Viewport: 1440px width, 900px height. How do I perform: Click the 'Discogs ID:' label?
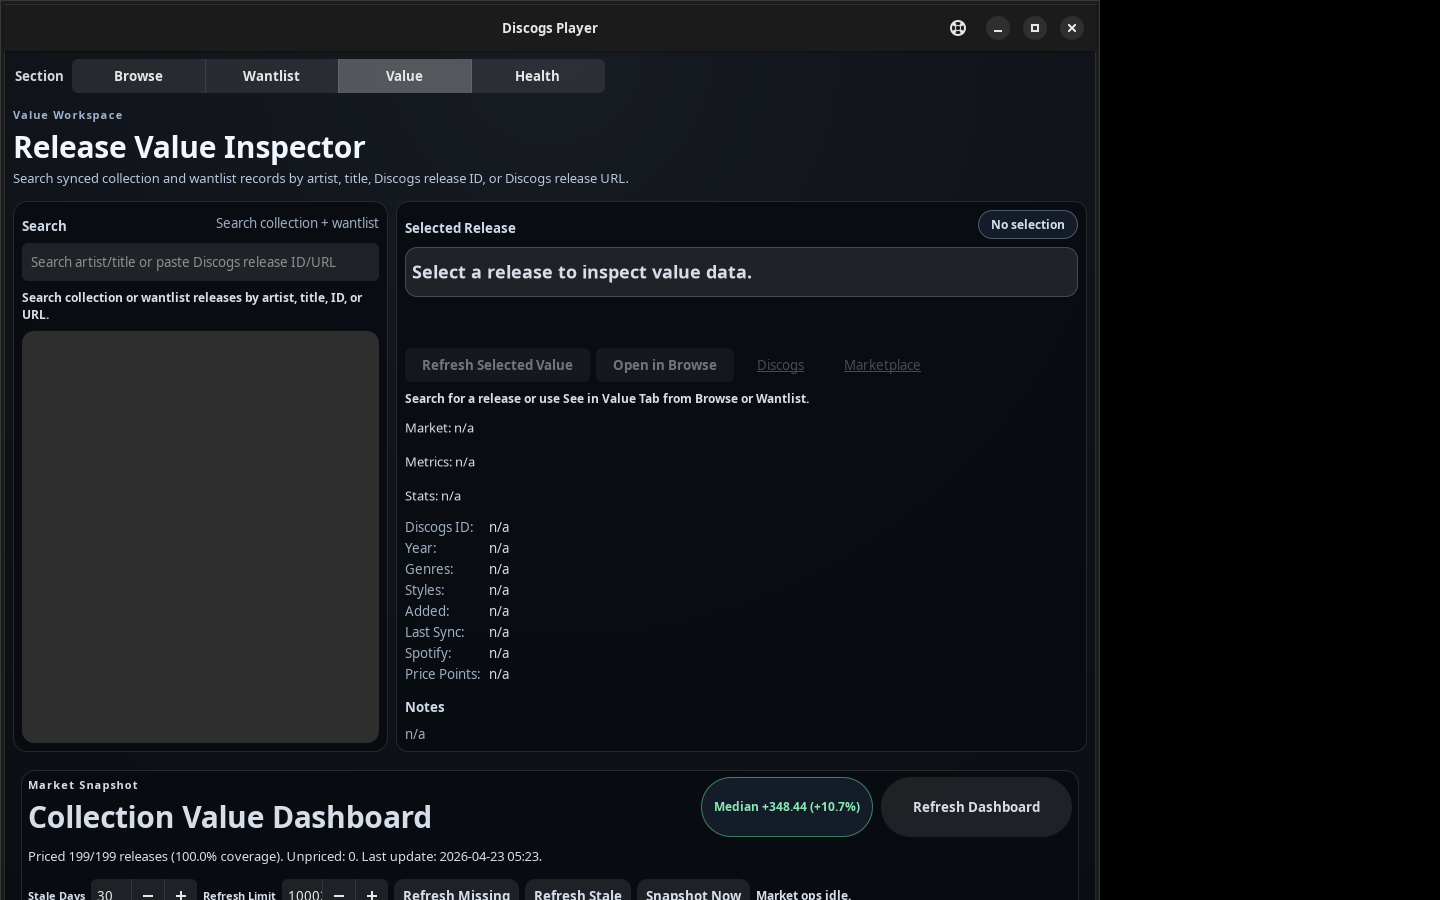[x=439, y=527]
